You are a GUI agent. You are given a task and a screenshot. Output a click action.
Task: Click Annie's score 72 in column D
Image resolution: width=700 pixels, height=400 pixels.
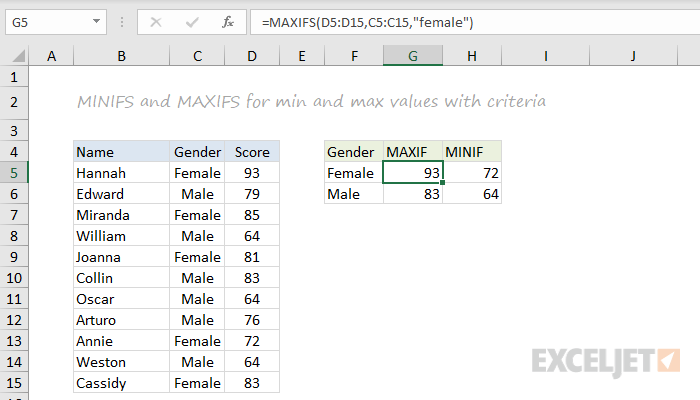(x=252, y=341)
